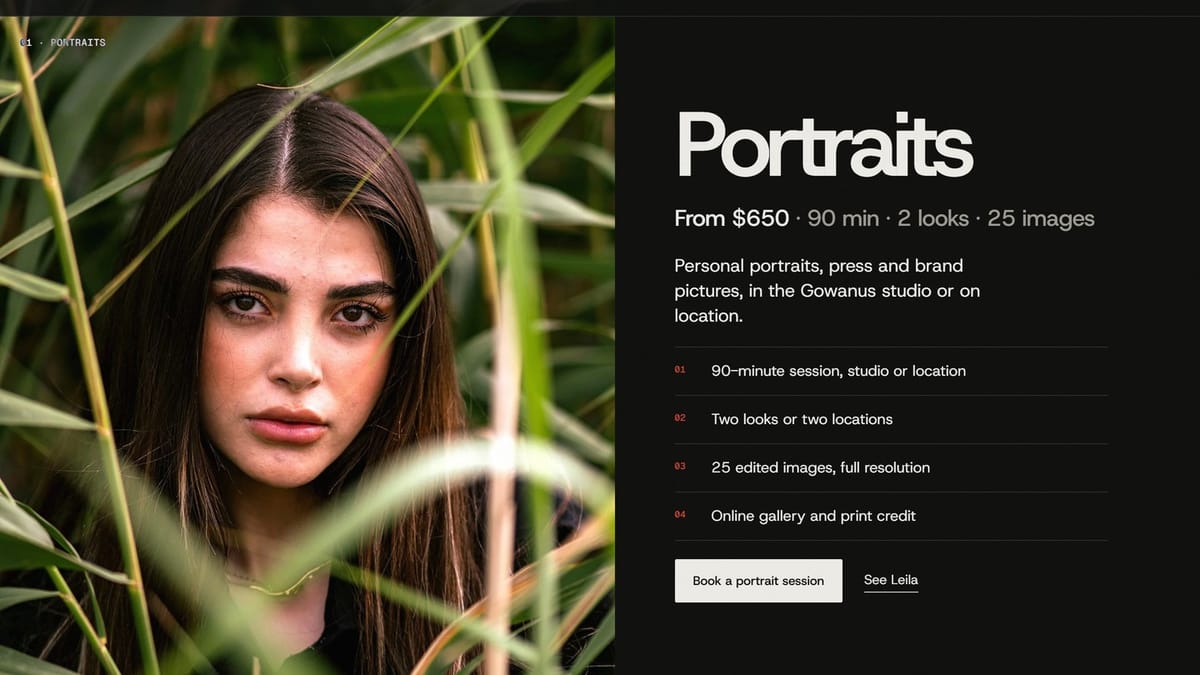Click the red 03 list number
The image size is (1200, 675).
(x=680, y=466)
